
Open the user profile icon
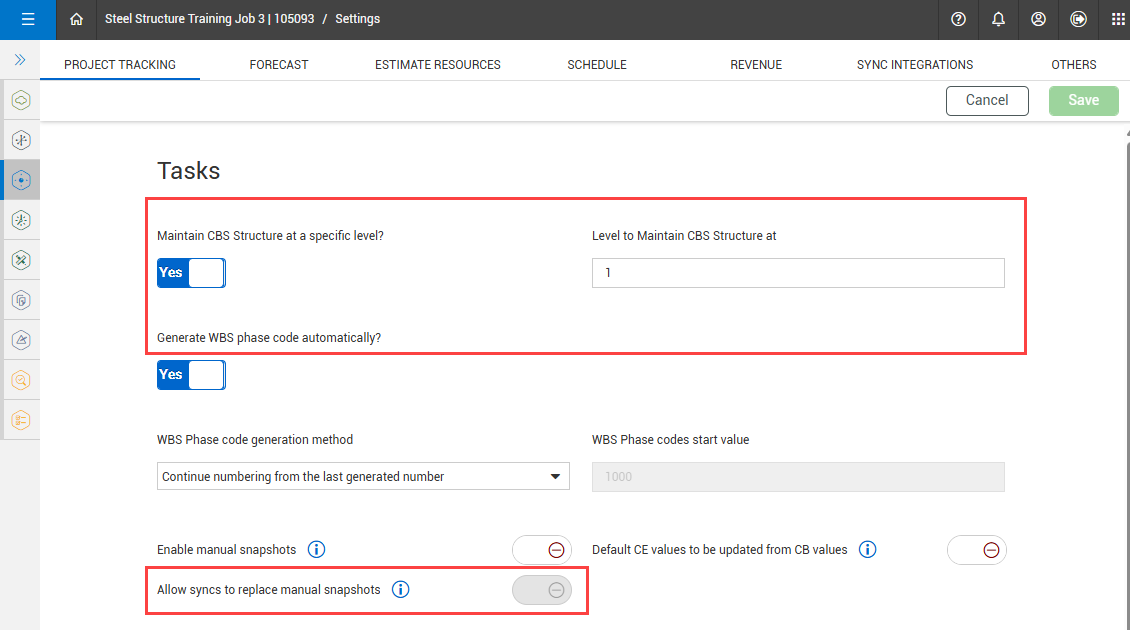coord(1038,19)
